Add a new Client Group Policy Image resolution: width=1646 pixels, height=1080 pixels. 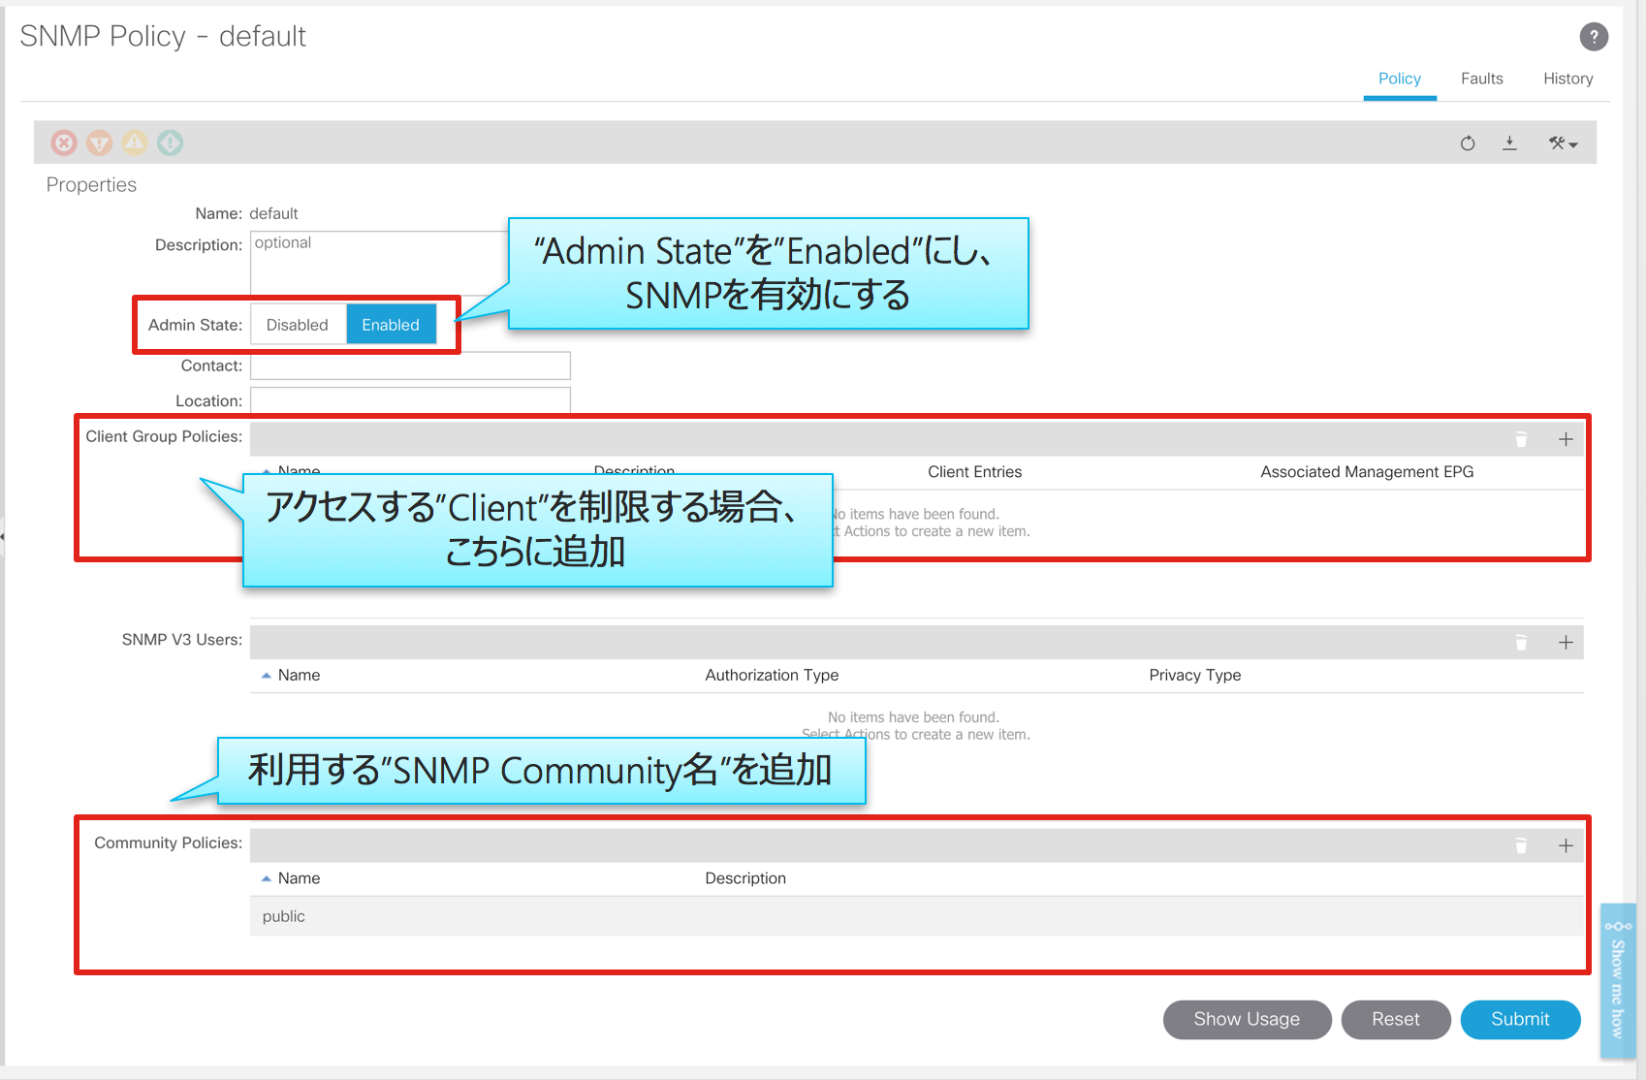coord(1565,439)
